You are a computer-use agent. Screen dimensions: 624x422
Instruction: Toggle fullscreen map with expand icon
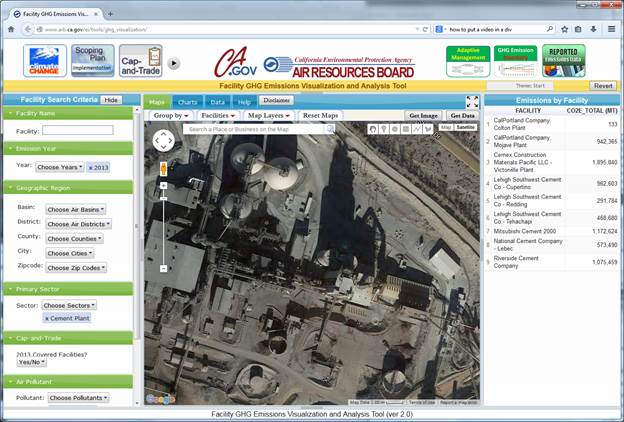click(472, 101)
